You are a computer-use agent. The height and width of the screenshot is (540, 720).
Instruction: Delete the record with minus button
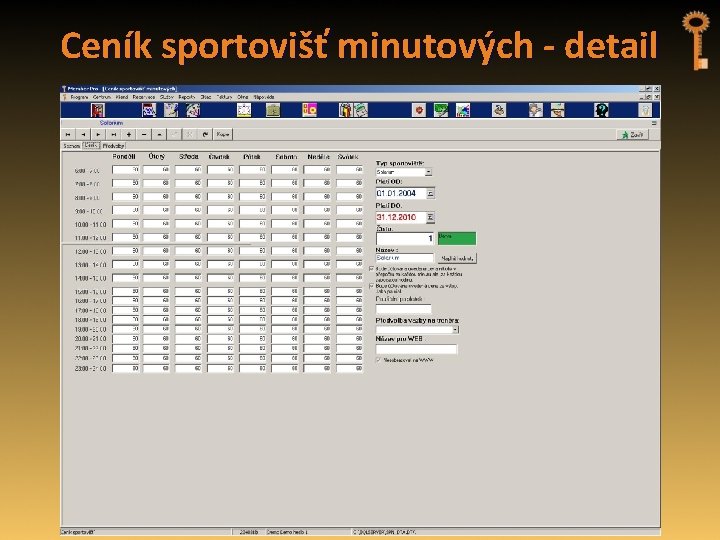coord(144,135)
